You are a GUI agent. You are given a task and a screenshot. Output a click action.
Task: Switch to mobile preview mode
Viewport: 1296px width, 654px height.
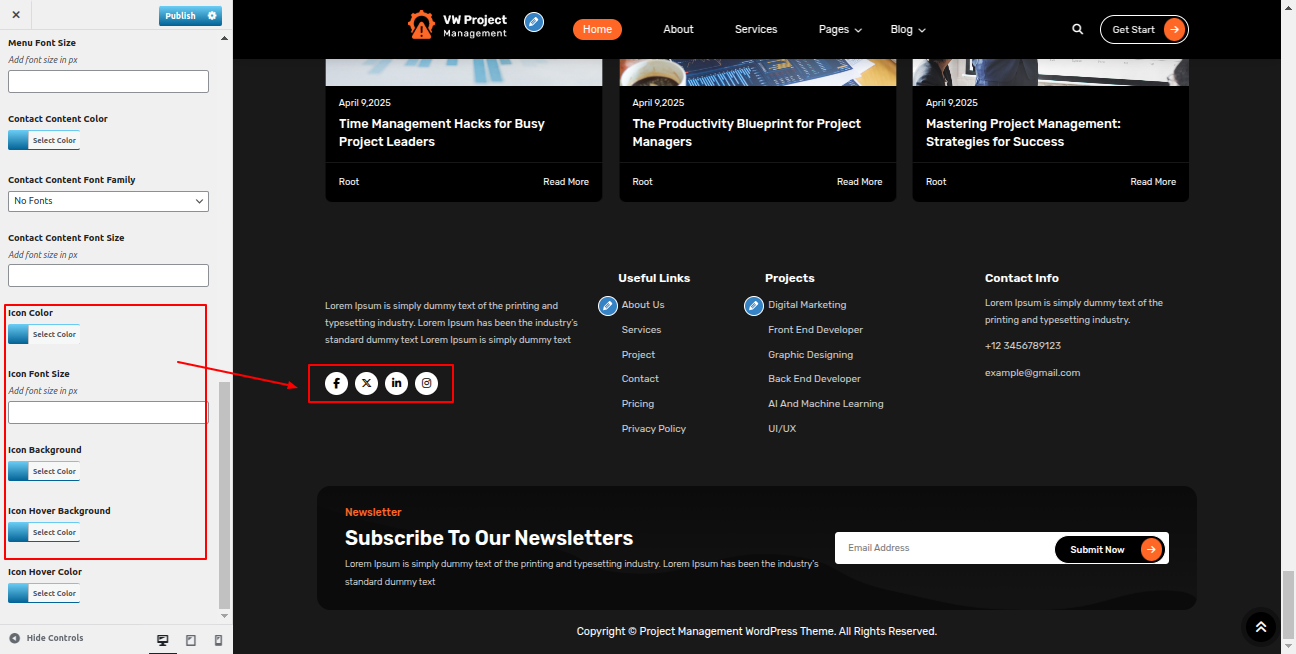218,640
